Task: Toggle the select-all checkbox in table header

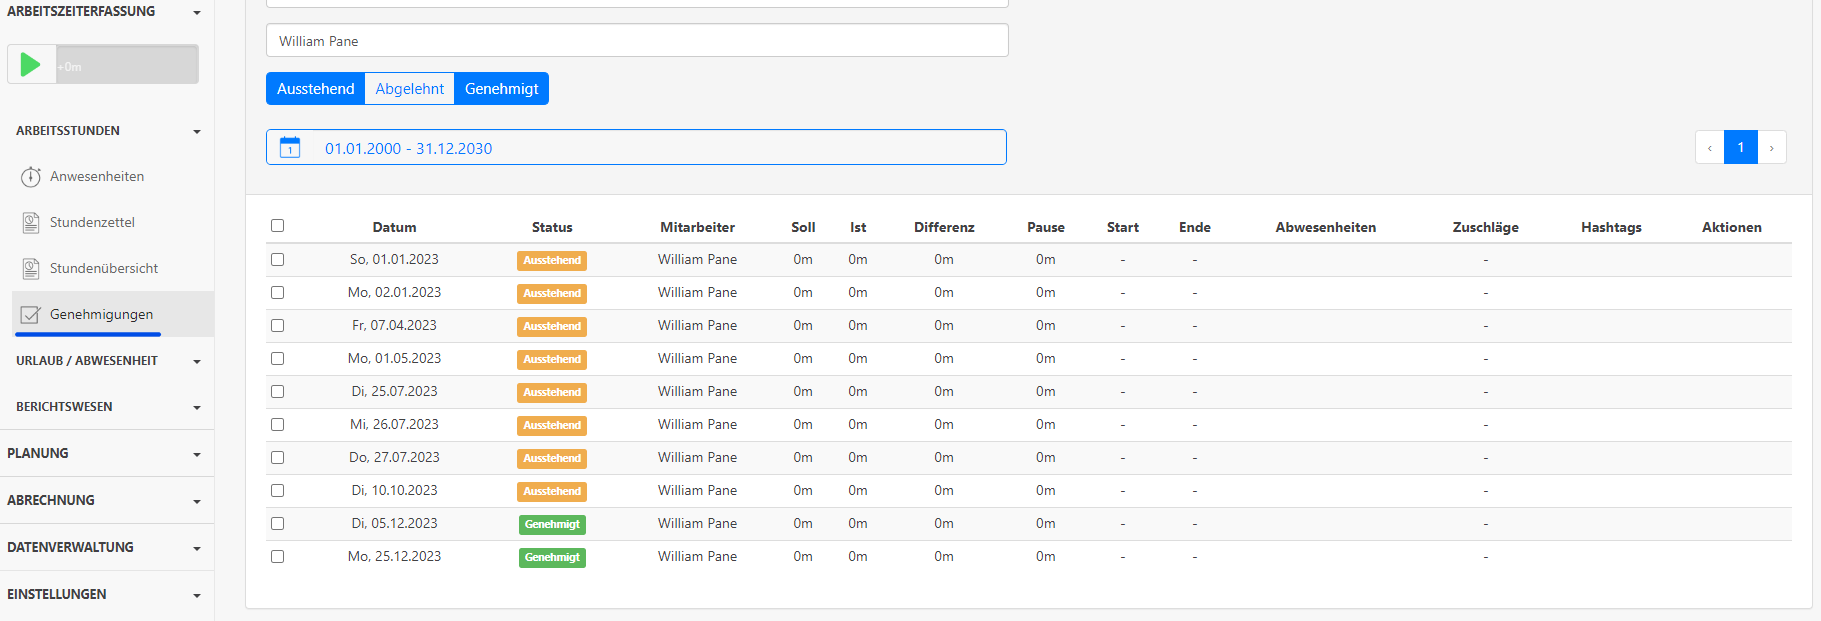Action: [x=278, y=226]
